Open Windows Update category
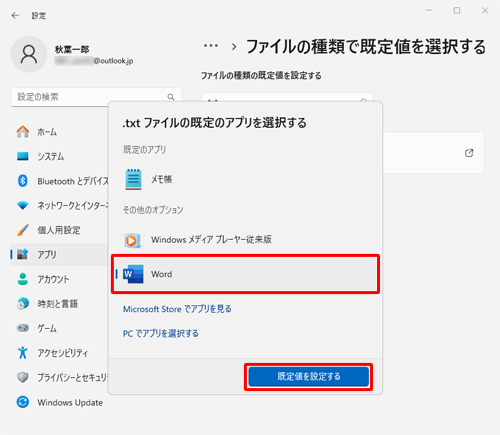500x435 pixels. [x=59, y=402]
